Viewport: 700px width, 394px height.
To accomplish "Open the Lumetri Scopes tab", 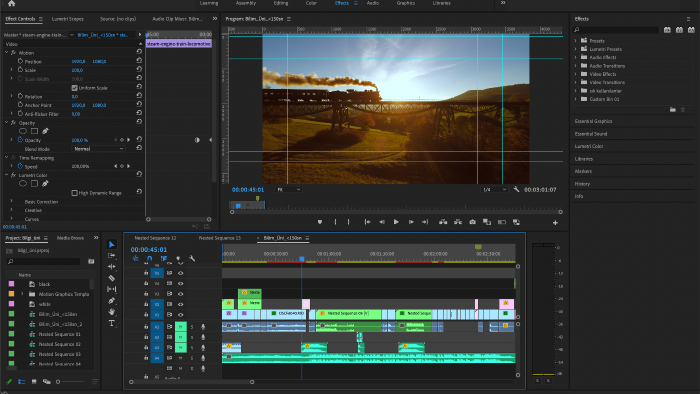I will (x=67, y=19).
